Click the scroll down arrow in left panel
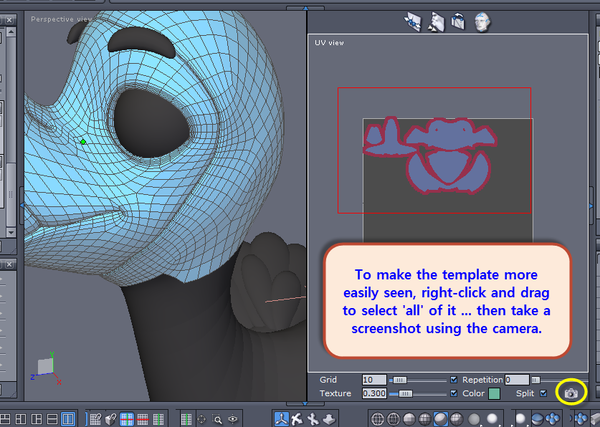The height and width of the screenshot is (427, 600). click(x=11, y=232)
